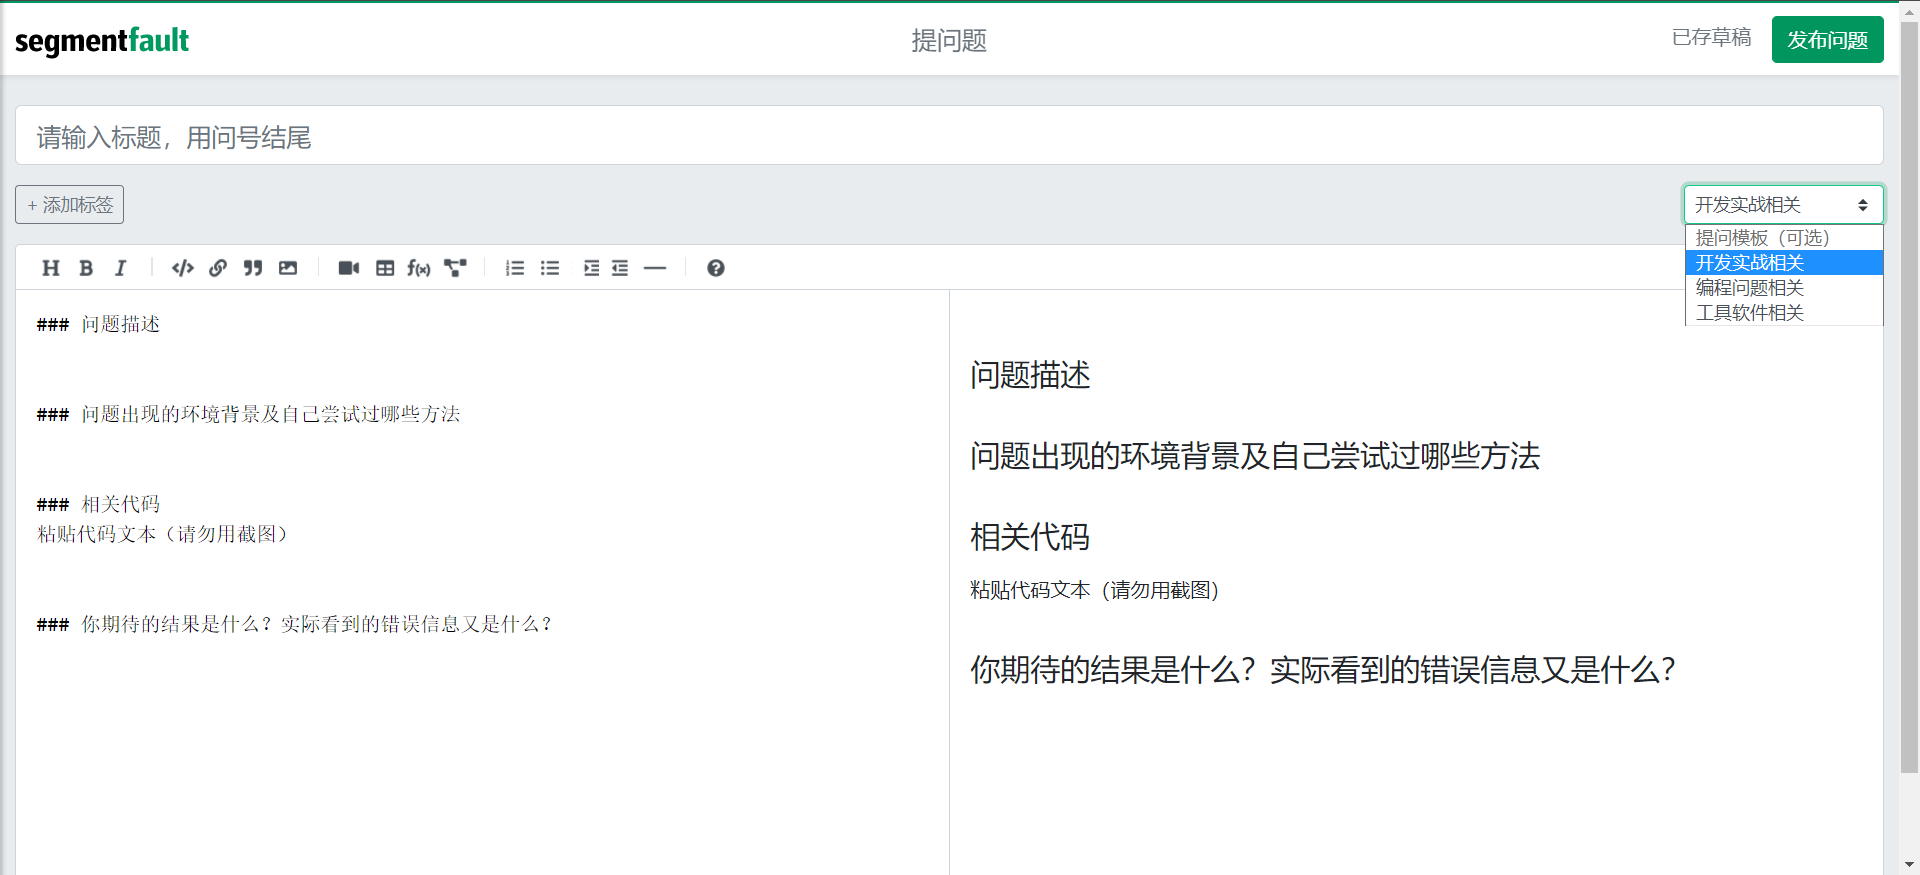Click the preview heading 问题描述
Image resolution: width=1920 pixels, height=875 pixels.
pyautogui.click(x=1030, y=375)
